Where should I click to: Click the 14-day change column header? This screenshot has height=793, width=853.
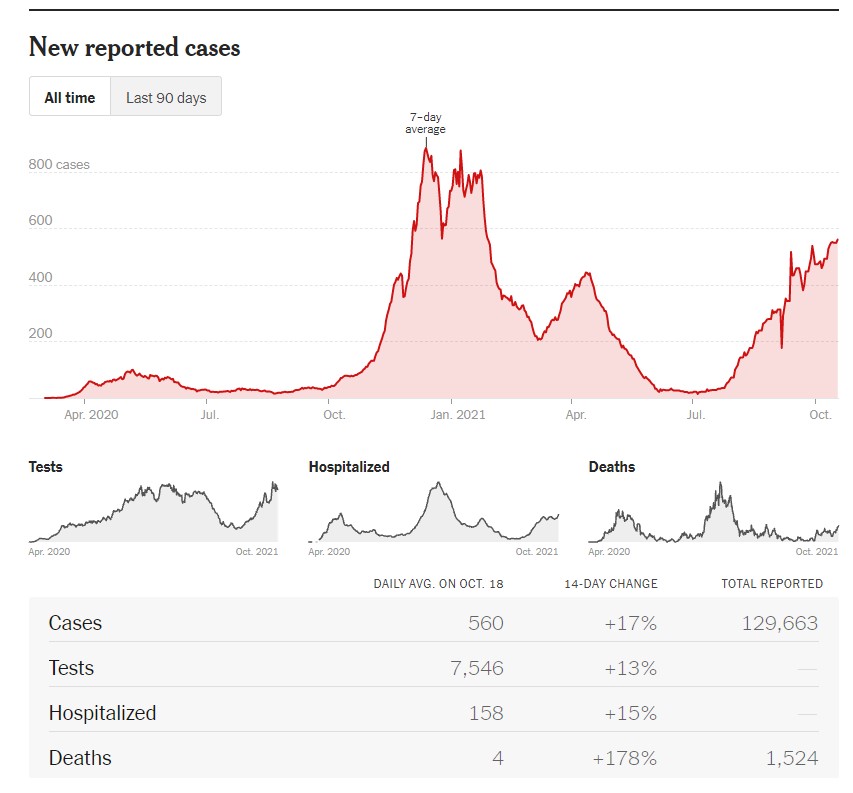click(x=611, y=584)
